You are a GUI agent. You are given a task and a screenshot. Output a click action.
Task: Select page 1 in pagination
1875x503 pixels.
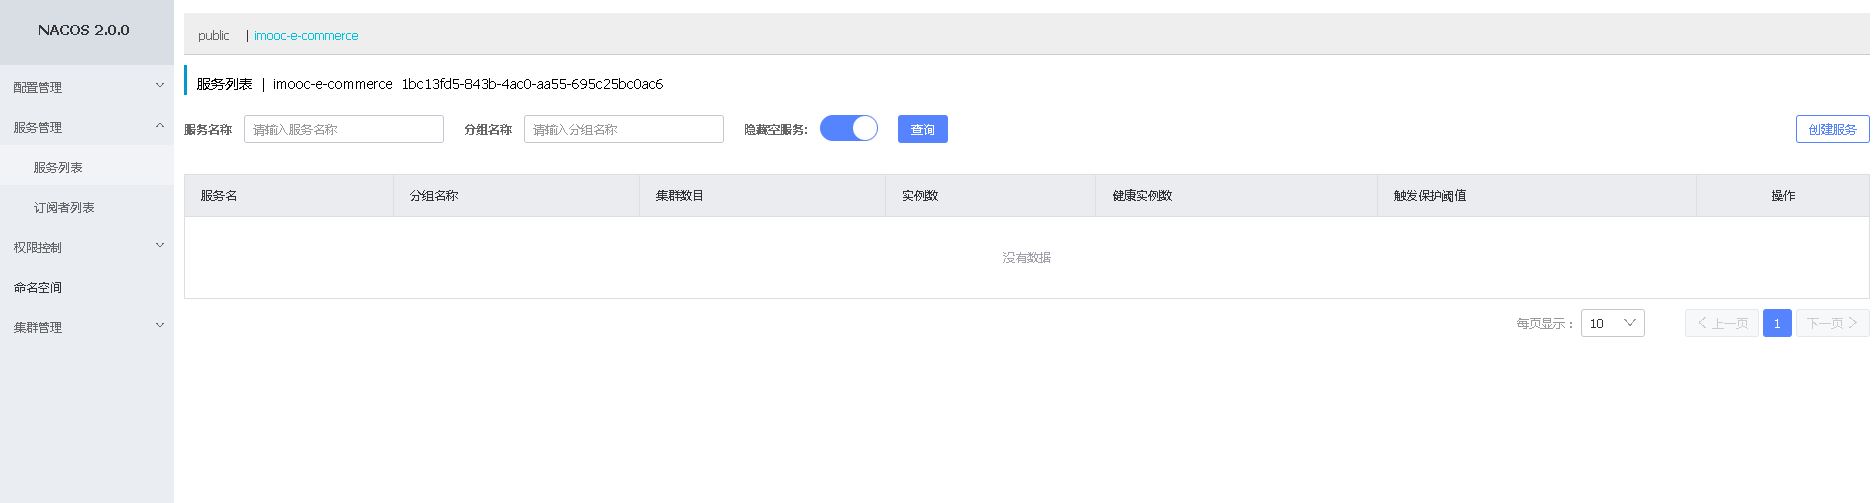(1777, 323)
